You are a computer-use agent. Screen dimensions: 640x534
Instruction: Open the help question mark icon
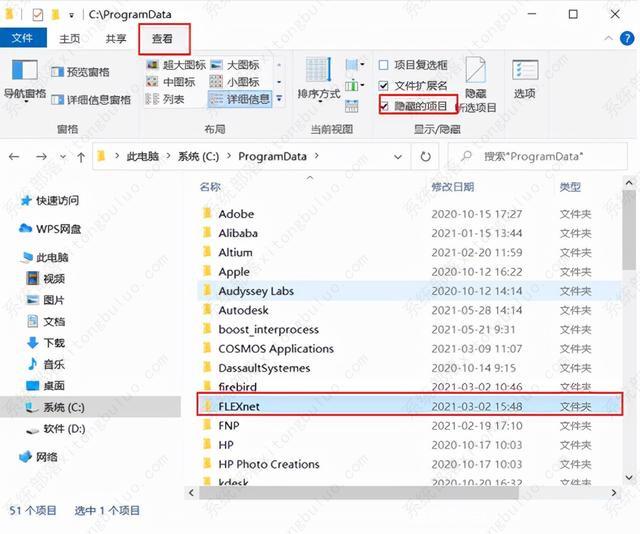[x=627, y=38]
